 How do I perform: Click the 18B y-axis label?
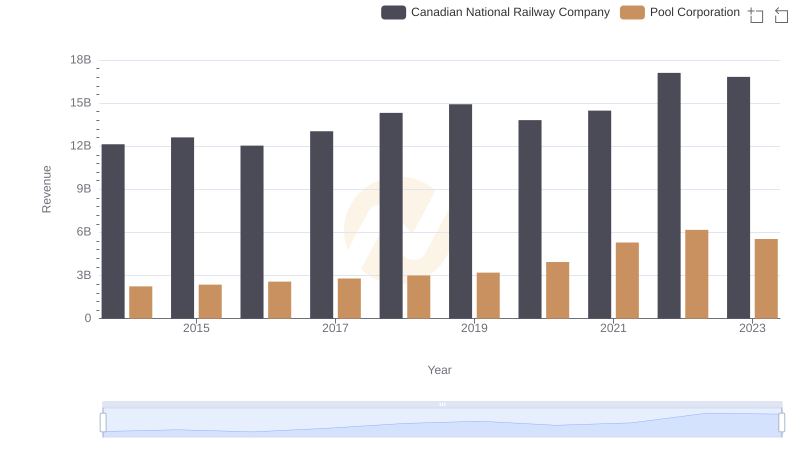coord(81,60)
